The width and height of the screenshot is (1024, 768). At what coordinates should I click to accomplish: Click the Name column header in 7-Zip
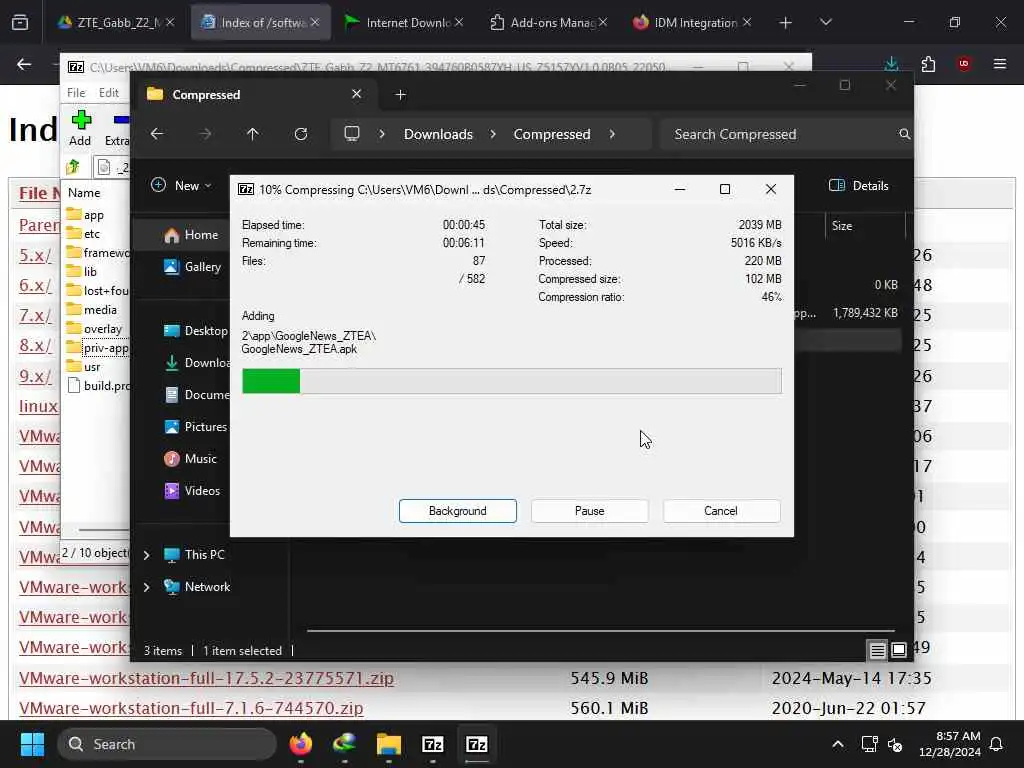(x=84, y=193)
